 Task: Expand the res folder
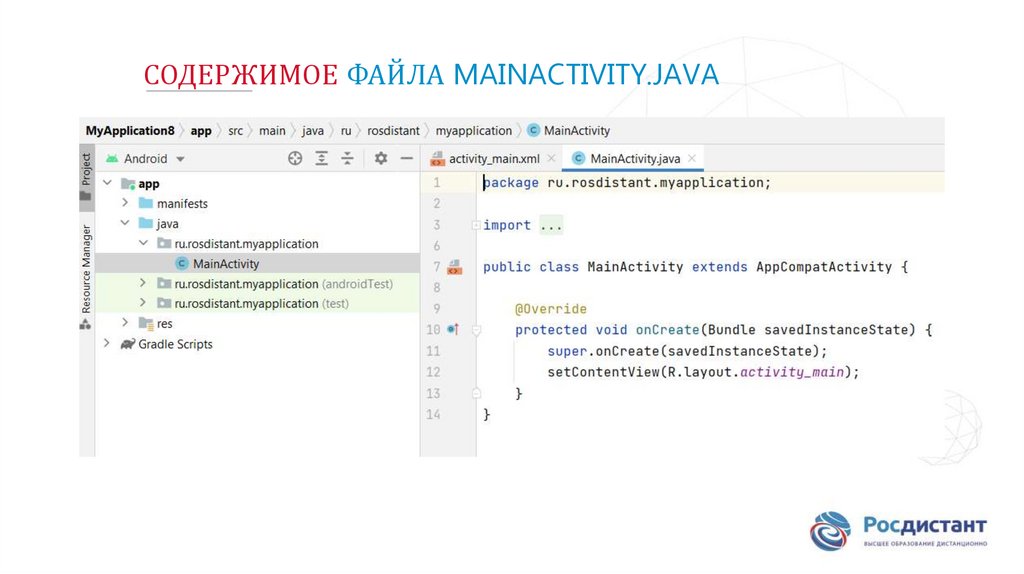(x=125, y=323)
